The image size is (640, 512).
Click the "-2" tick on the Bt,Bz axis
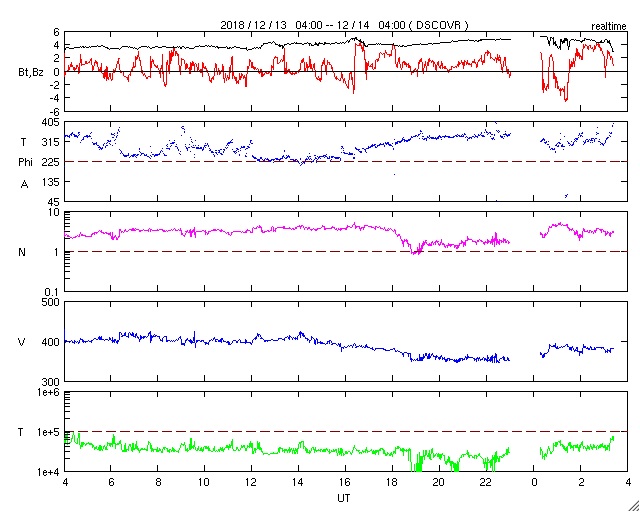54,85
